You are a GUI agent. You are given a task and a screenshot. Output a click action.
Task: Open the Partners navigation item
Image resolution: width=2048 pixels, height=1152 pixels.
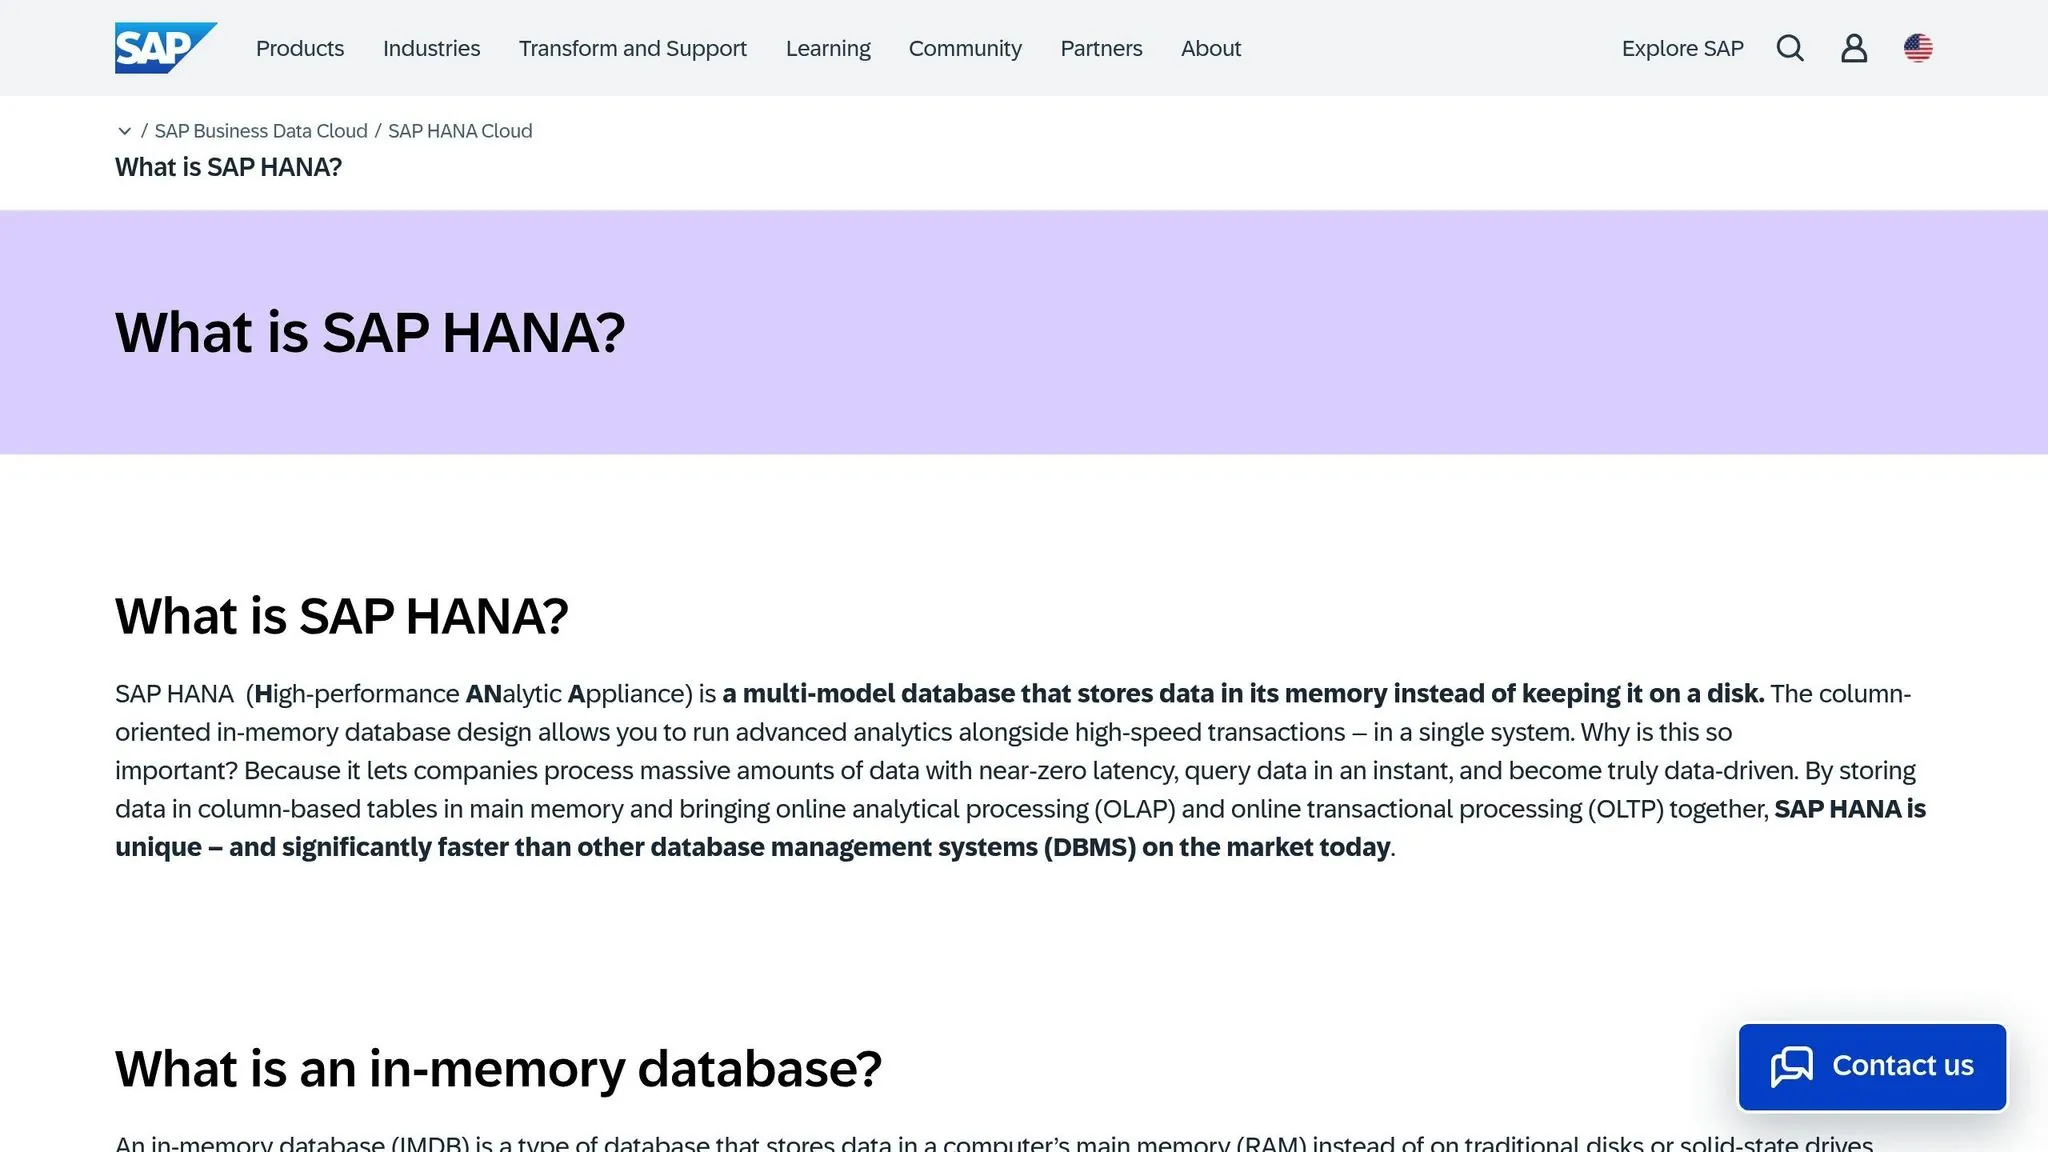1100,48
